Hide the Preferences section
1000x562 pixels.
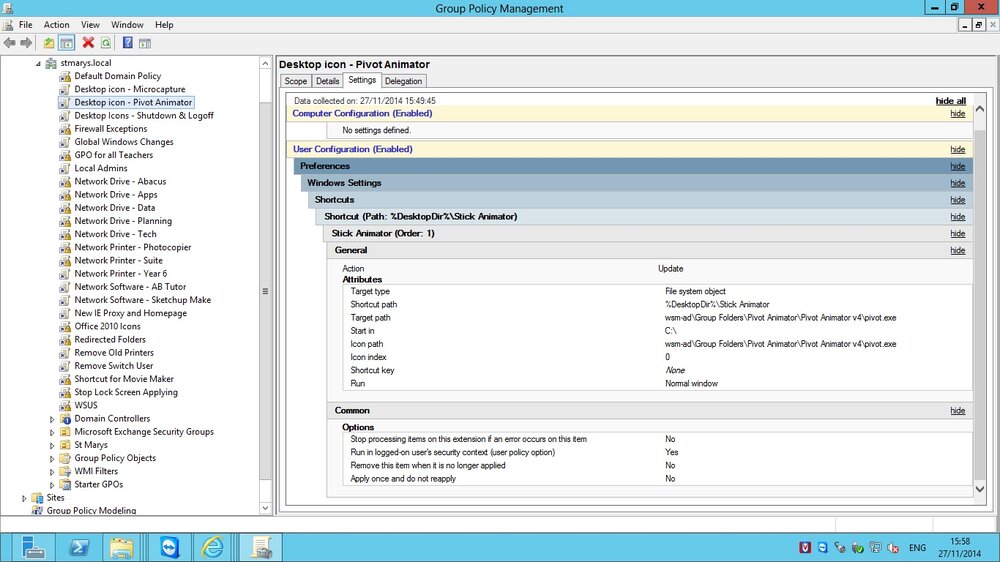pos(957,166)
